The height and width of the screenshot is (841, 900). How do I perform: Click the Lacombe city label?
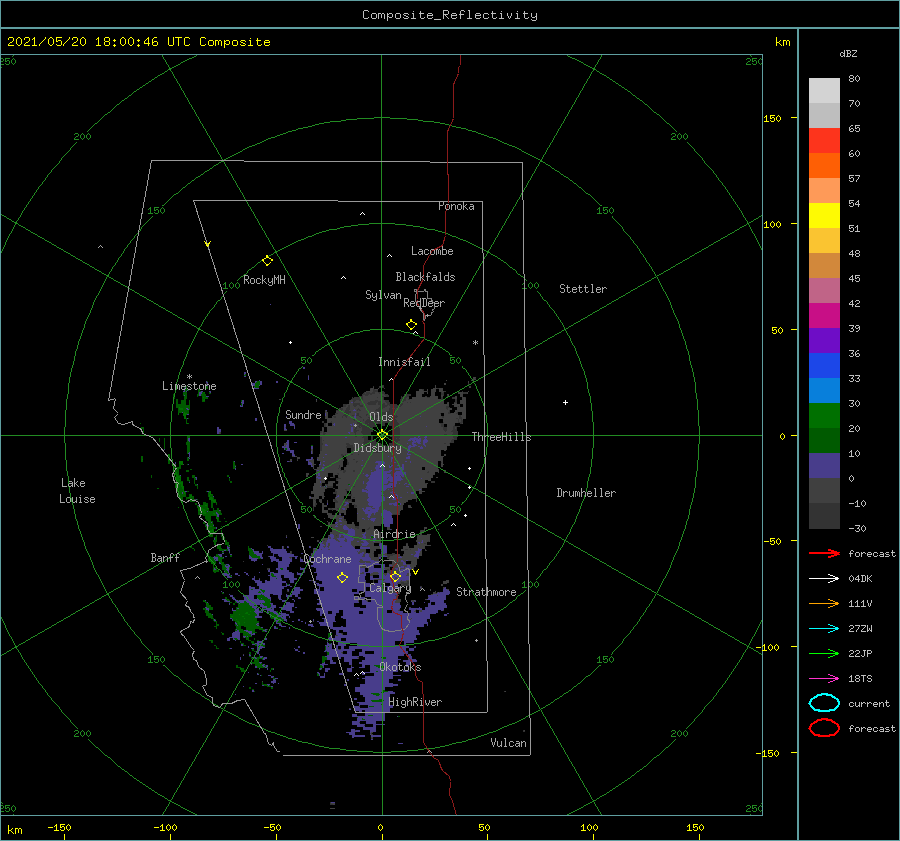(432, 251)
